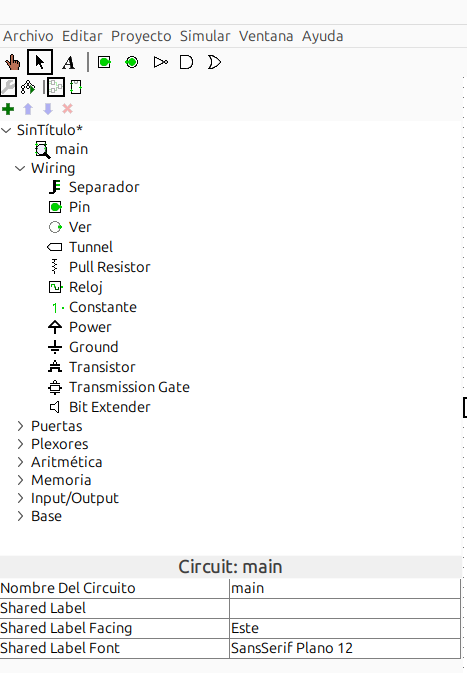Select the OR gate toolbar icon
The image size is (467, 673).
(x=214, y=62)
